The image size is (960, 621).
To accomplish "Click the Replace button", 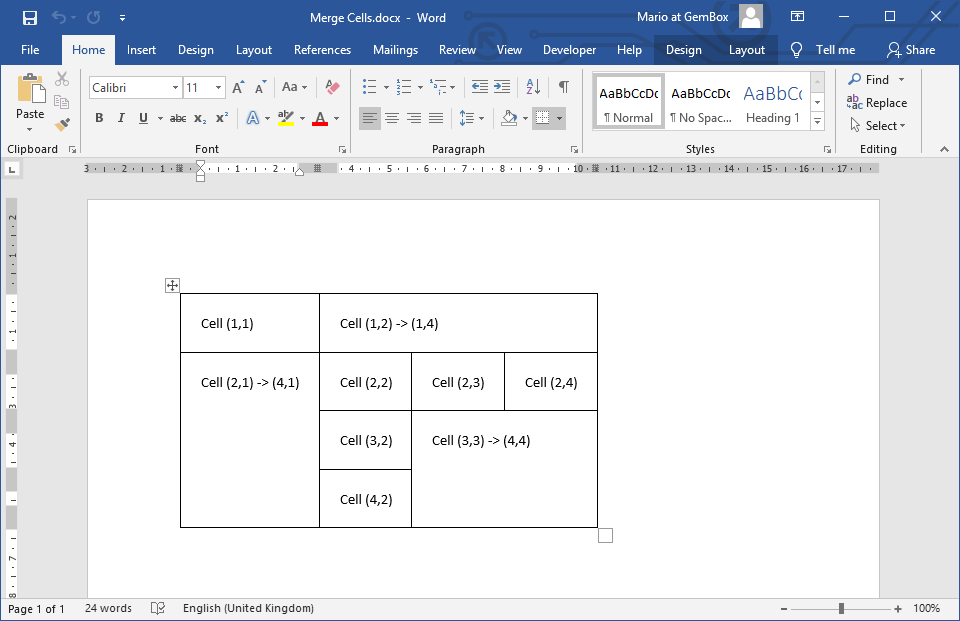I will click(x=877, y=102).
